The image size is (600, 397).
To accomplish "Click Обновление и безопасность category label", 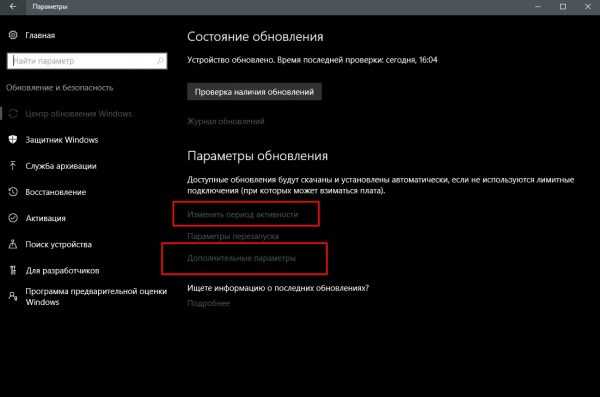I will tap(60, 88).
